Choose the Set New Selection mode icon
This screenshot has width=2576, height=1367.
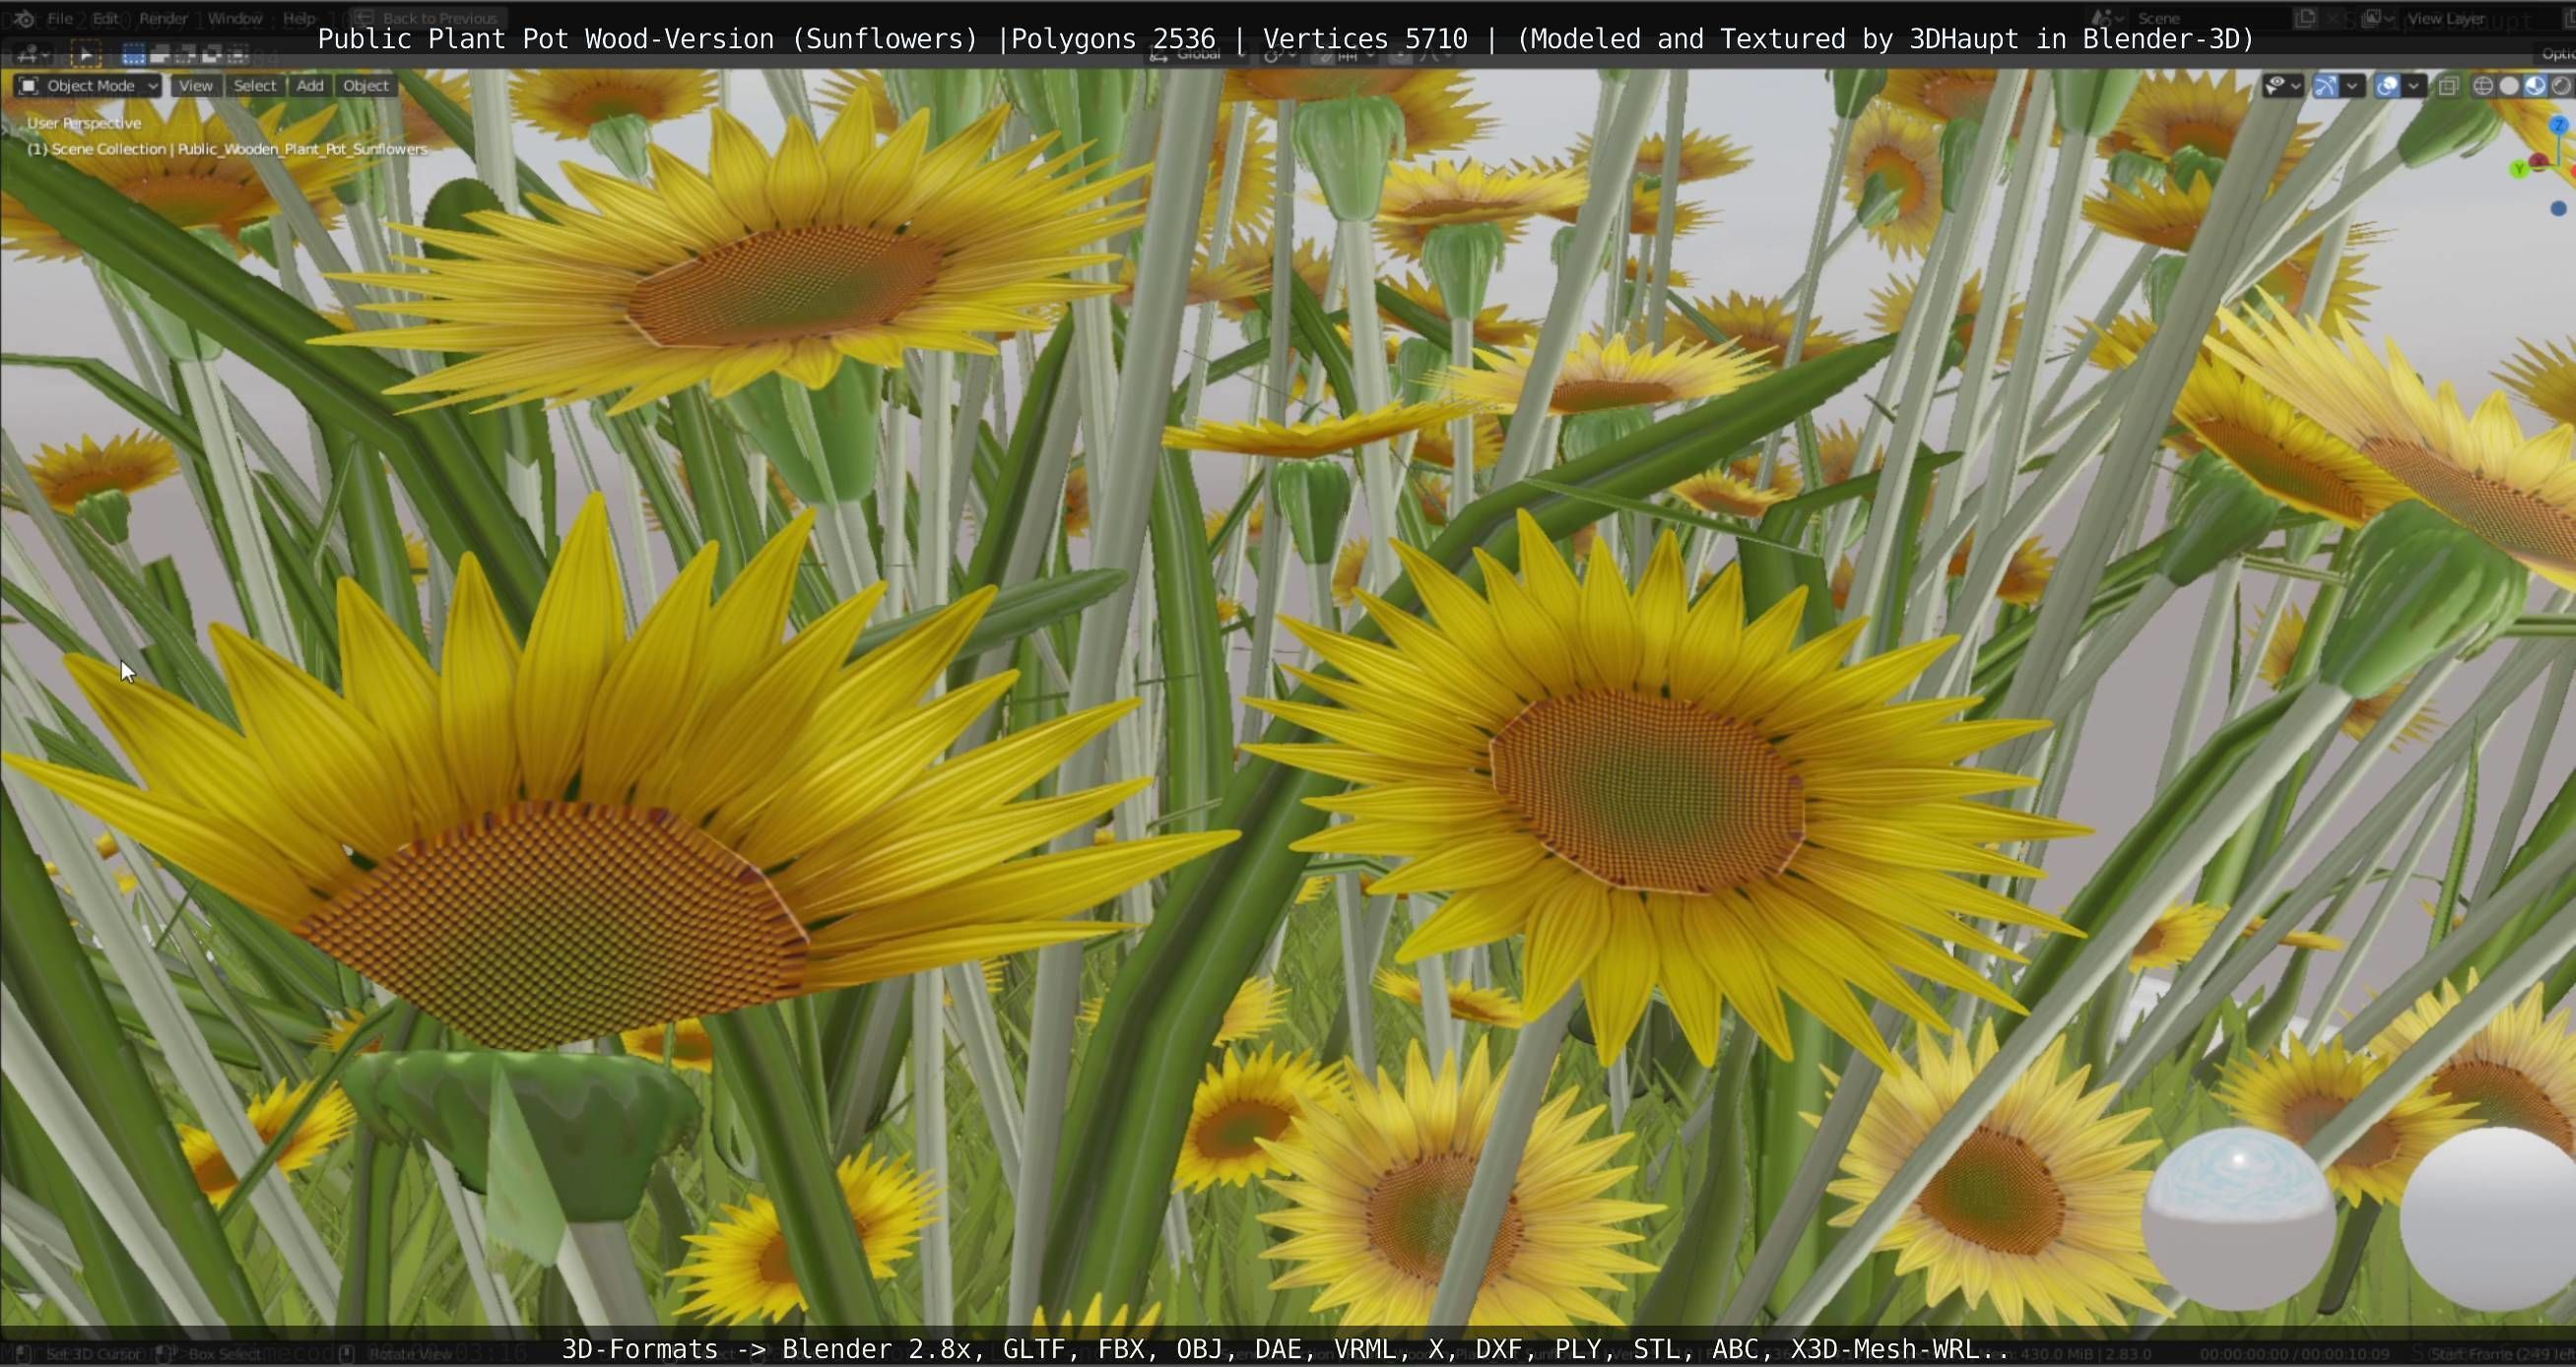pos(133,55)
